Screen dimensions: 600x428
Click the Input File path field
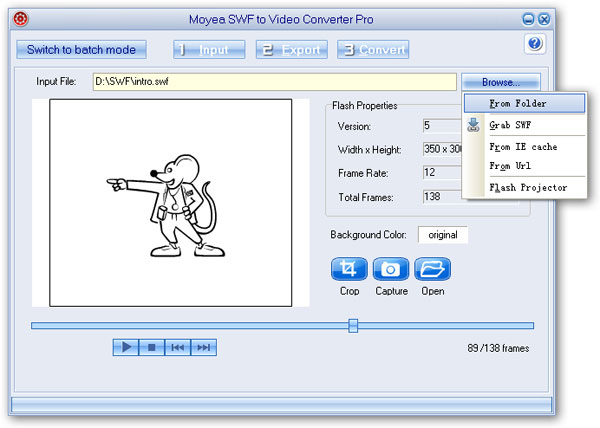(274, 82)
